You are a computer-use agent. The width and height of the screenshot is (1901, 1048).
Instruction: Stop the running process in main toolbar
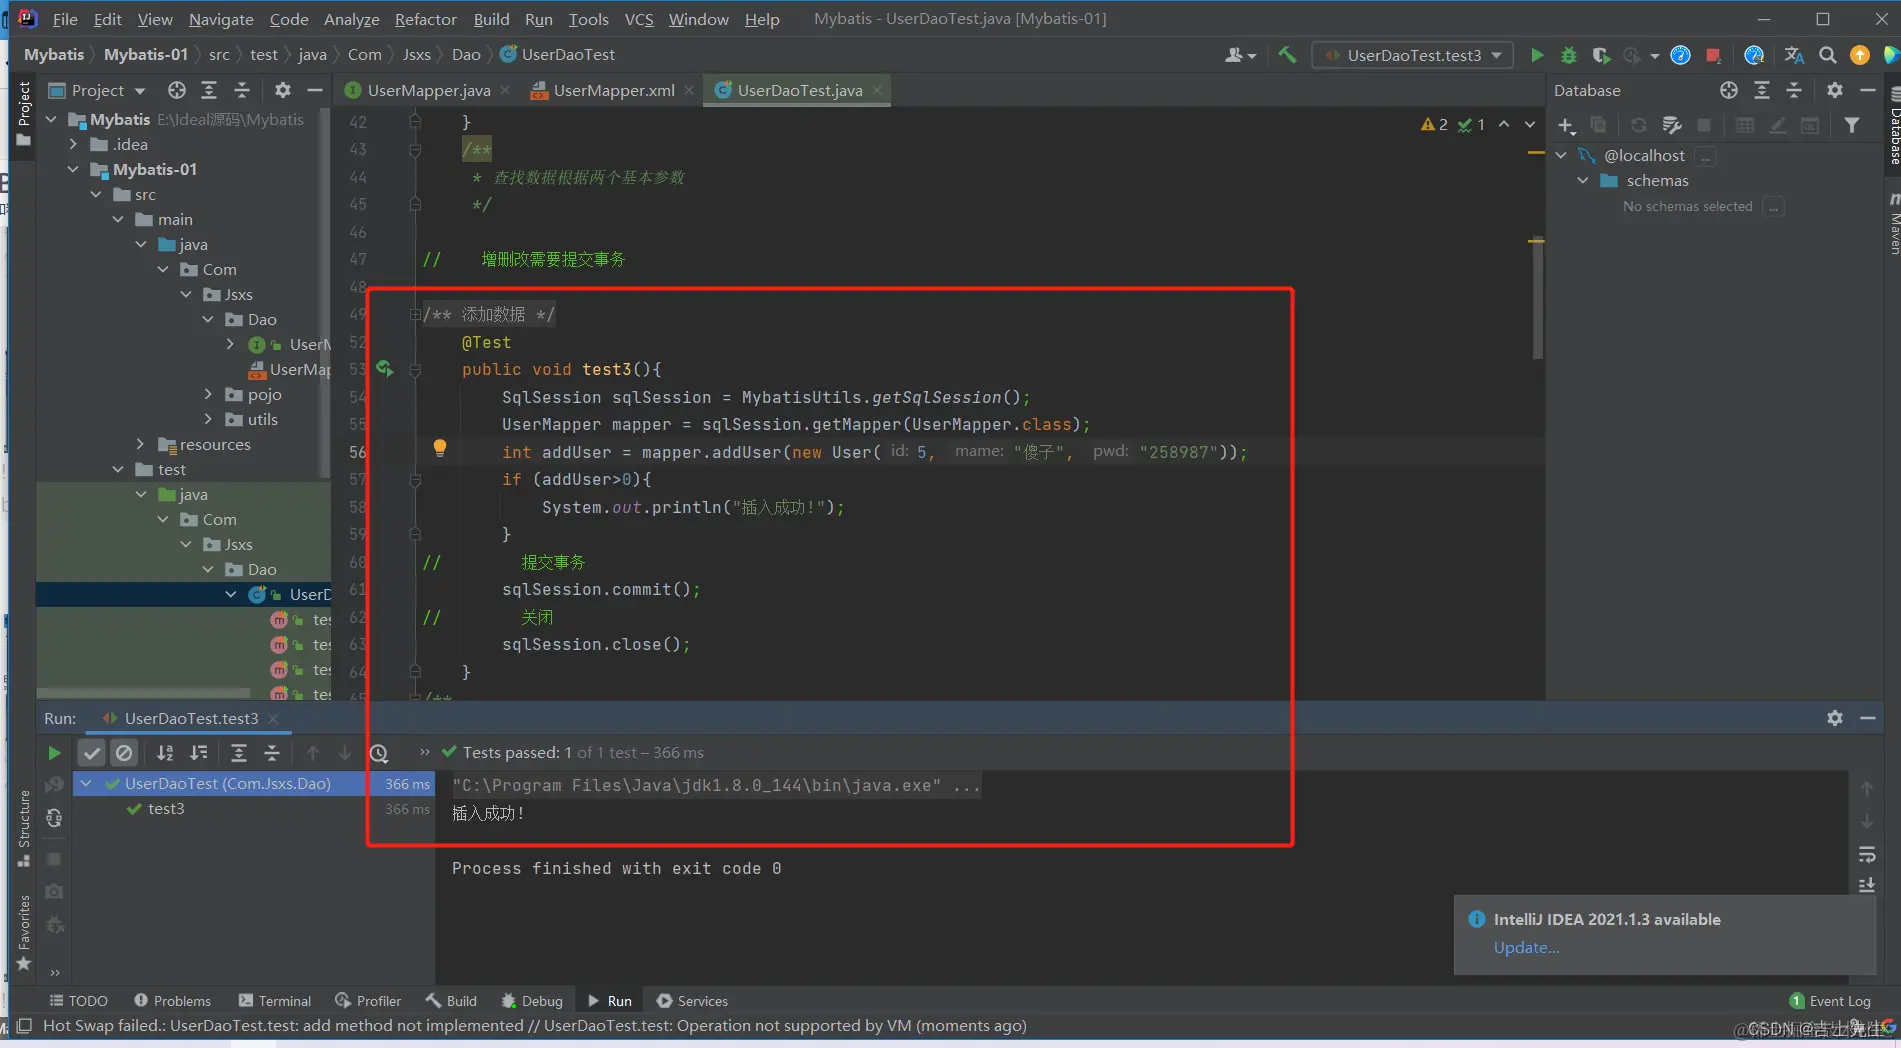[1713, 55]
